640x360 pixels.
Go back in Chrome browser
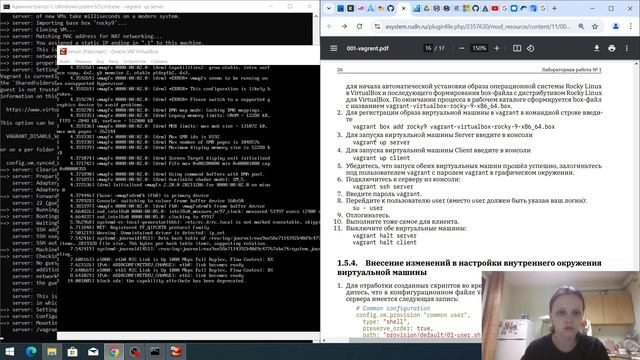[330, 26]
